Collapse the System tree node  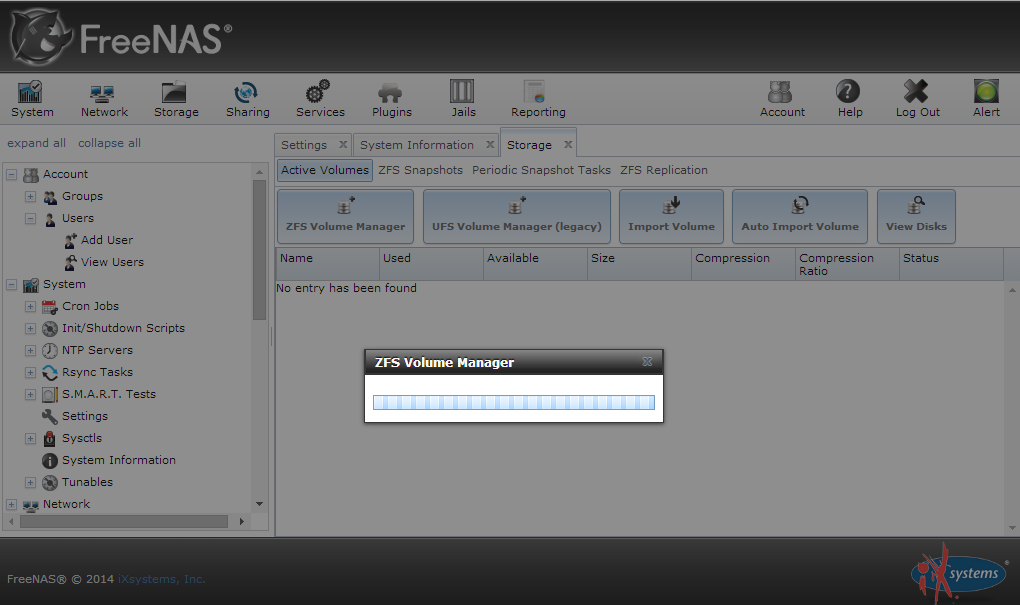(12, 284)
